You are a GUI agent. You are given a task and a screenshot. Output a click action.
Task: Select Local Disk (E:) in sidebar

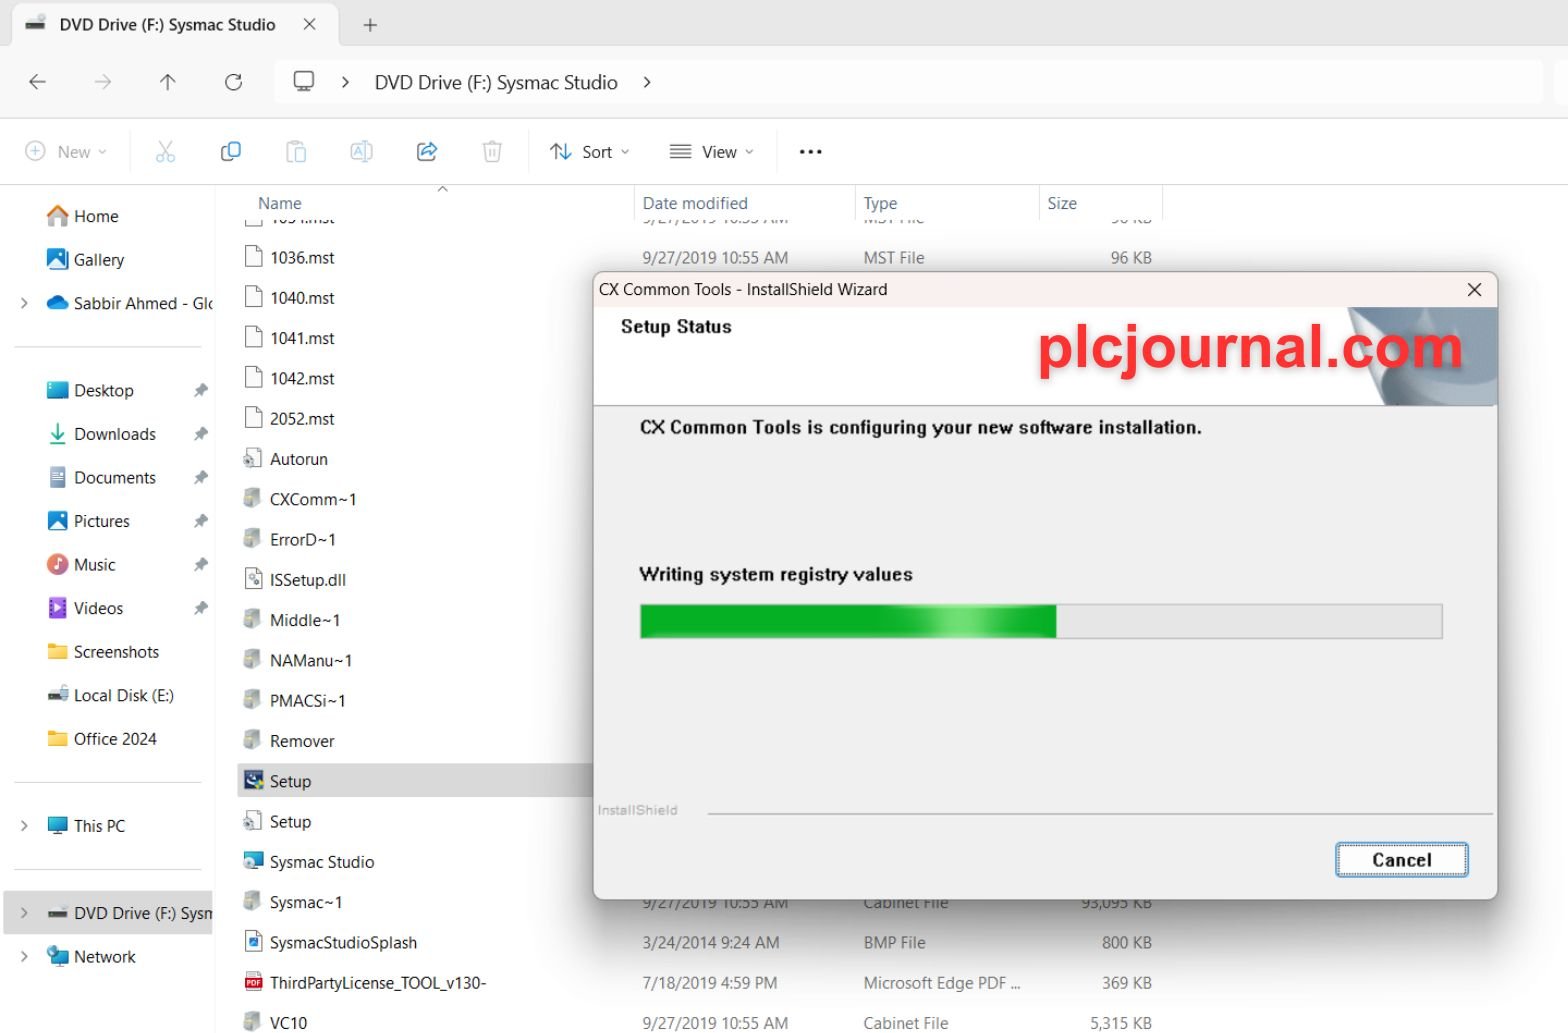(124, 695)
